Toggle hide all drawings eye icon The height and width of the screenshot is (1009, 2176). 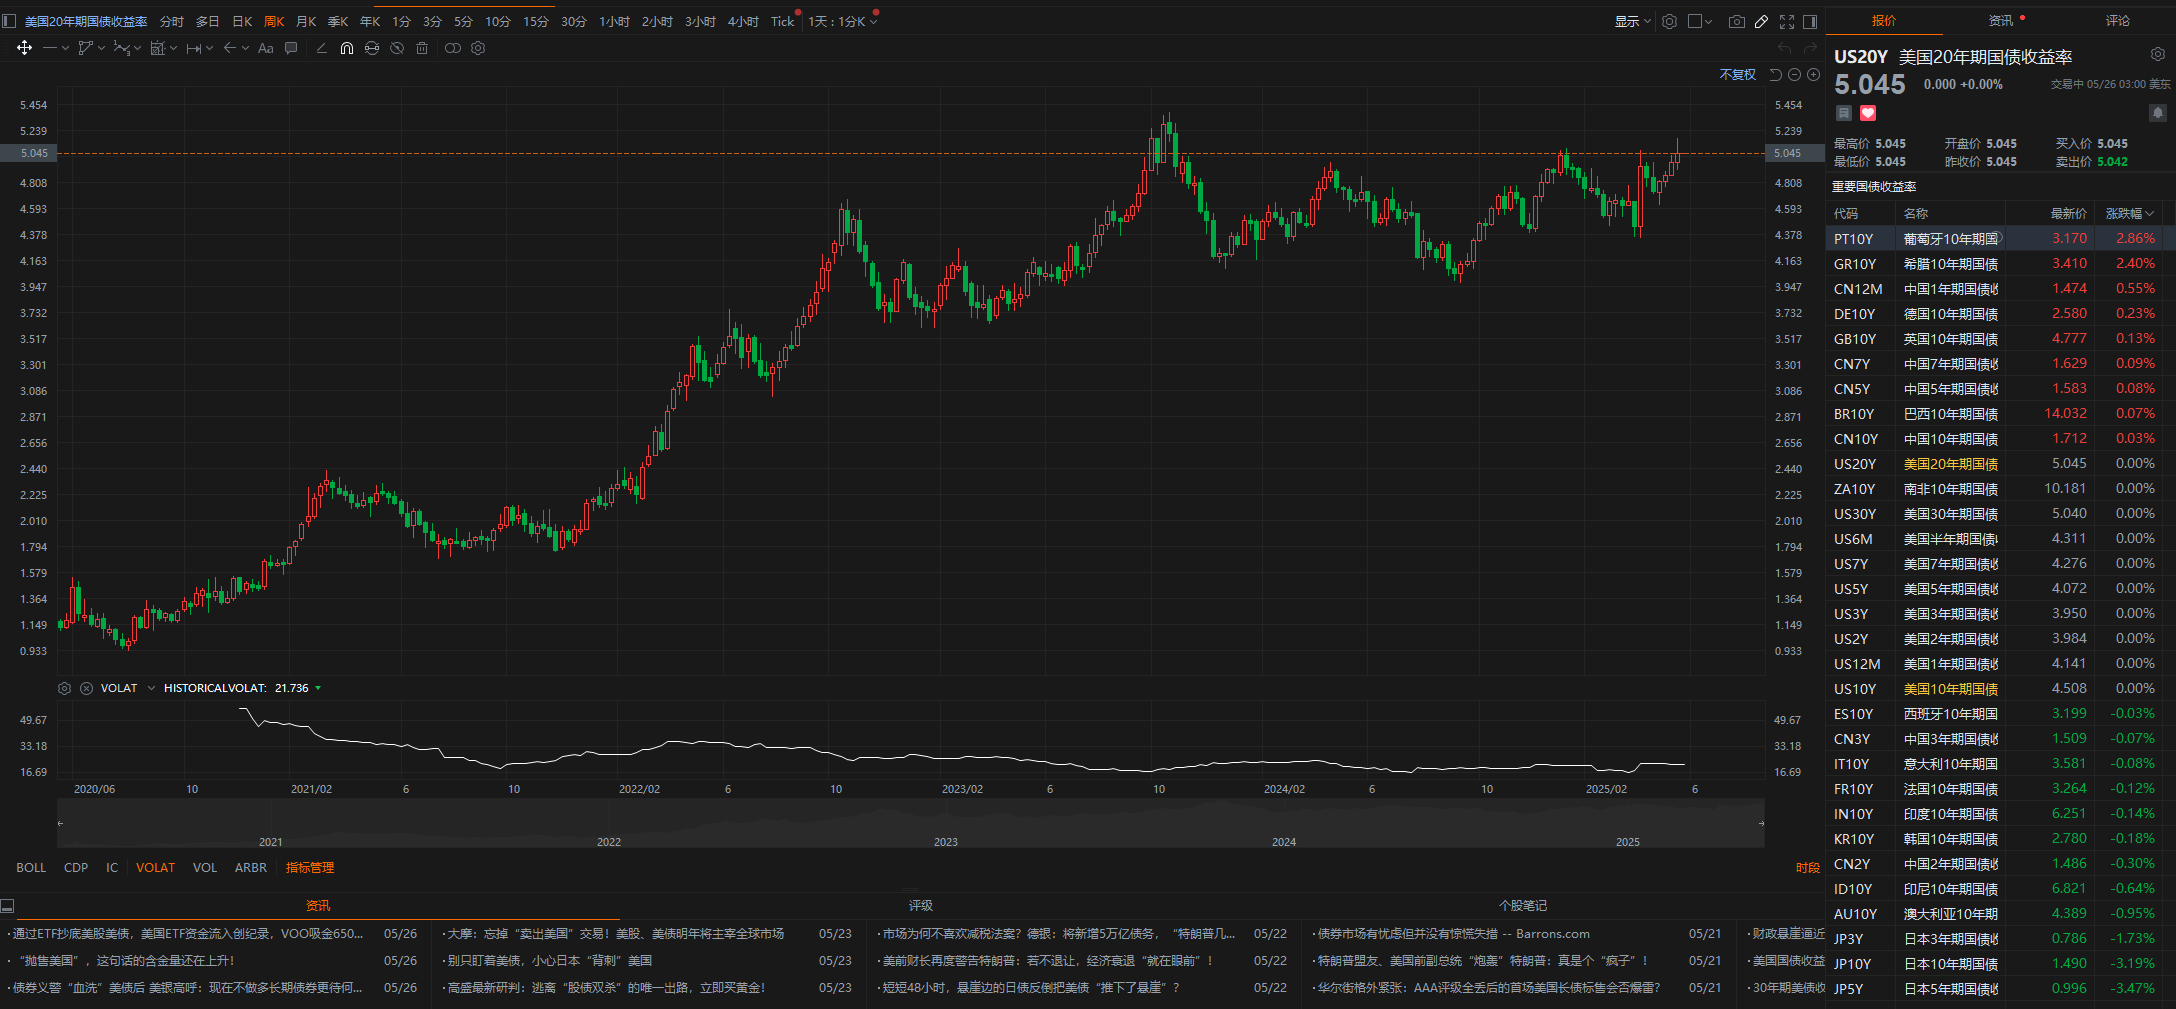[x=397, y=48]
